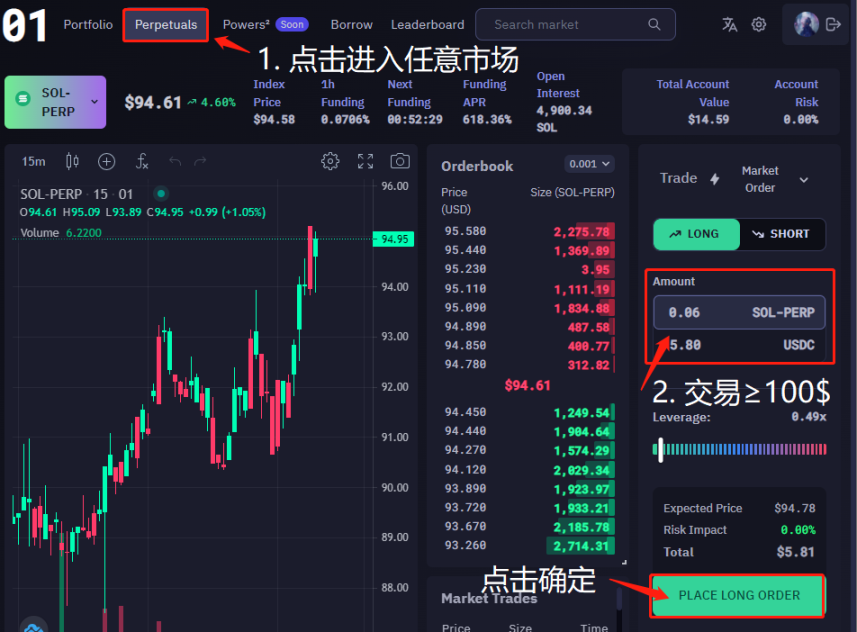Image resolution: width=857 pixels, height=632 pixels.
Task: Click the PLACE LONG ORDER button
Action: tap(739, 595)
